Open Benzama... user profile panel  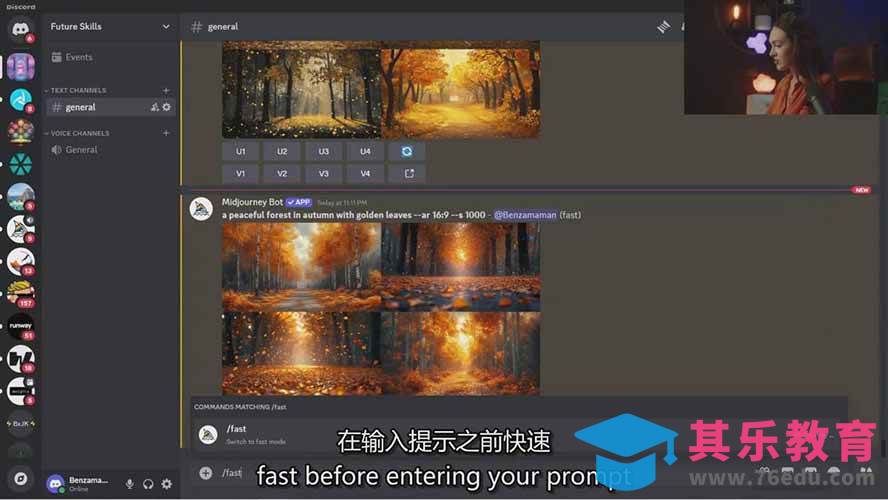click(79, 484)
